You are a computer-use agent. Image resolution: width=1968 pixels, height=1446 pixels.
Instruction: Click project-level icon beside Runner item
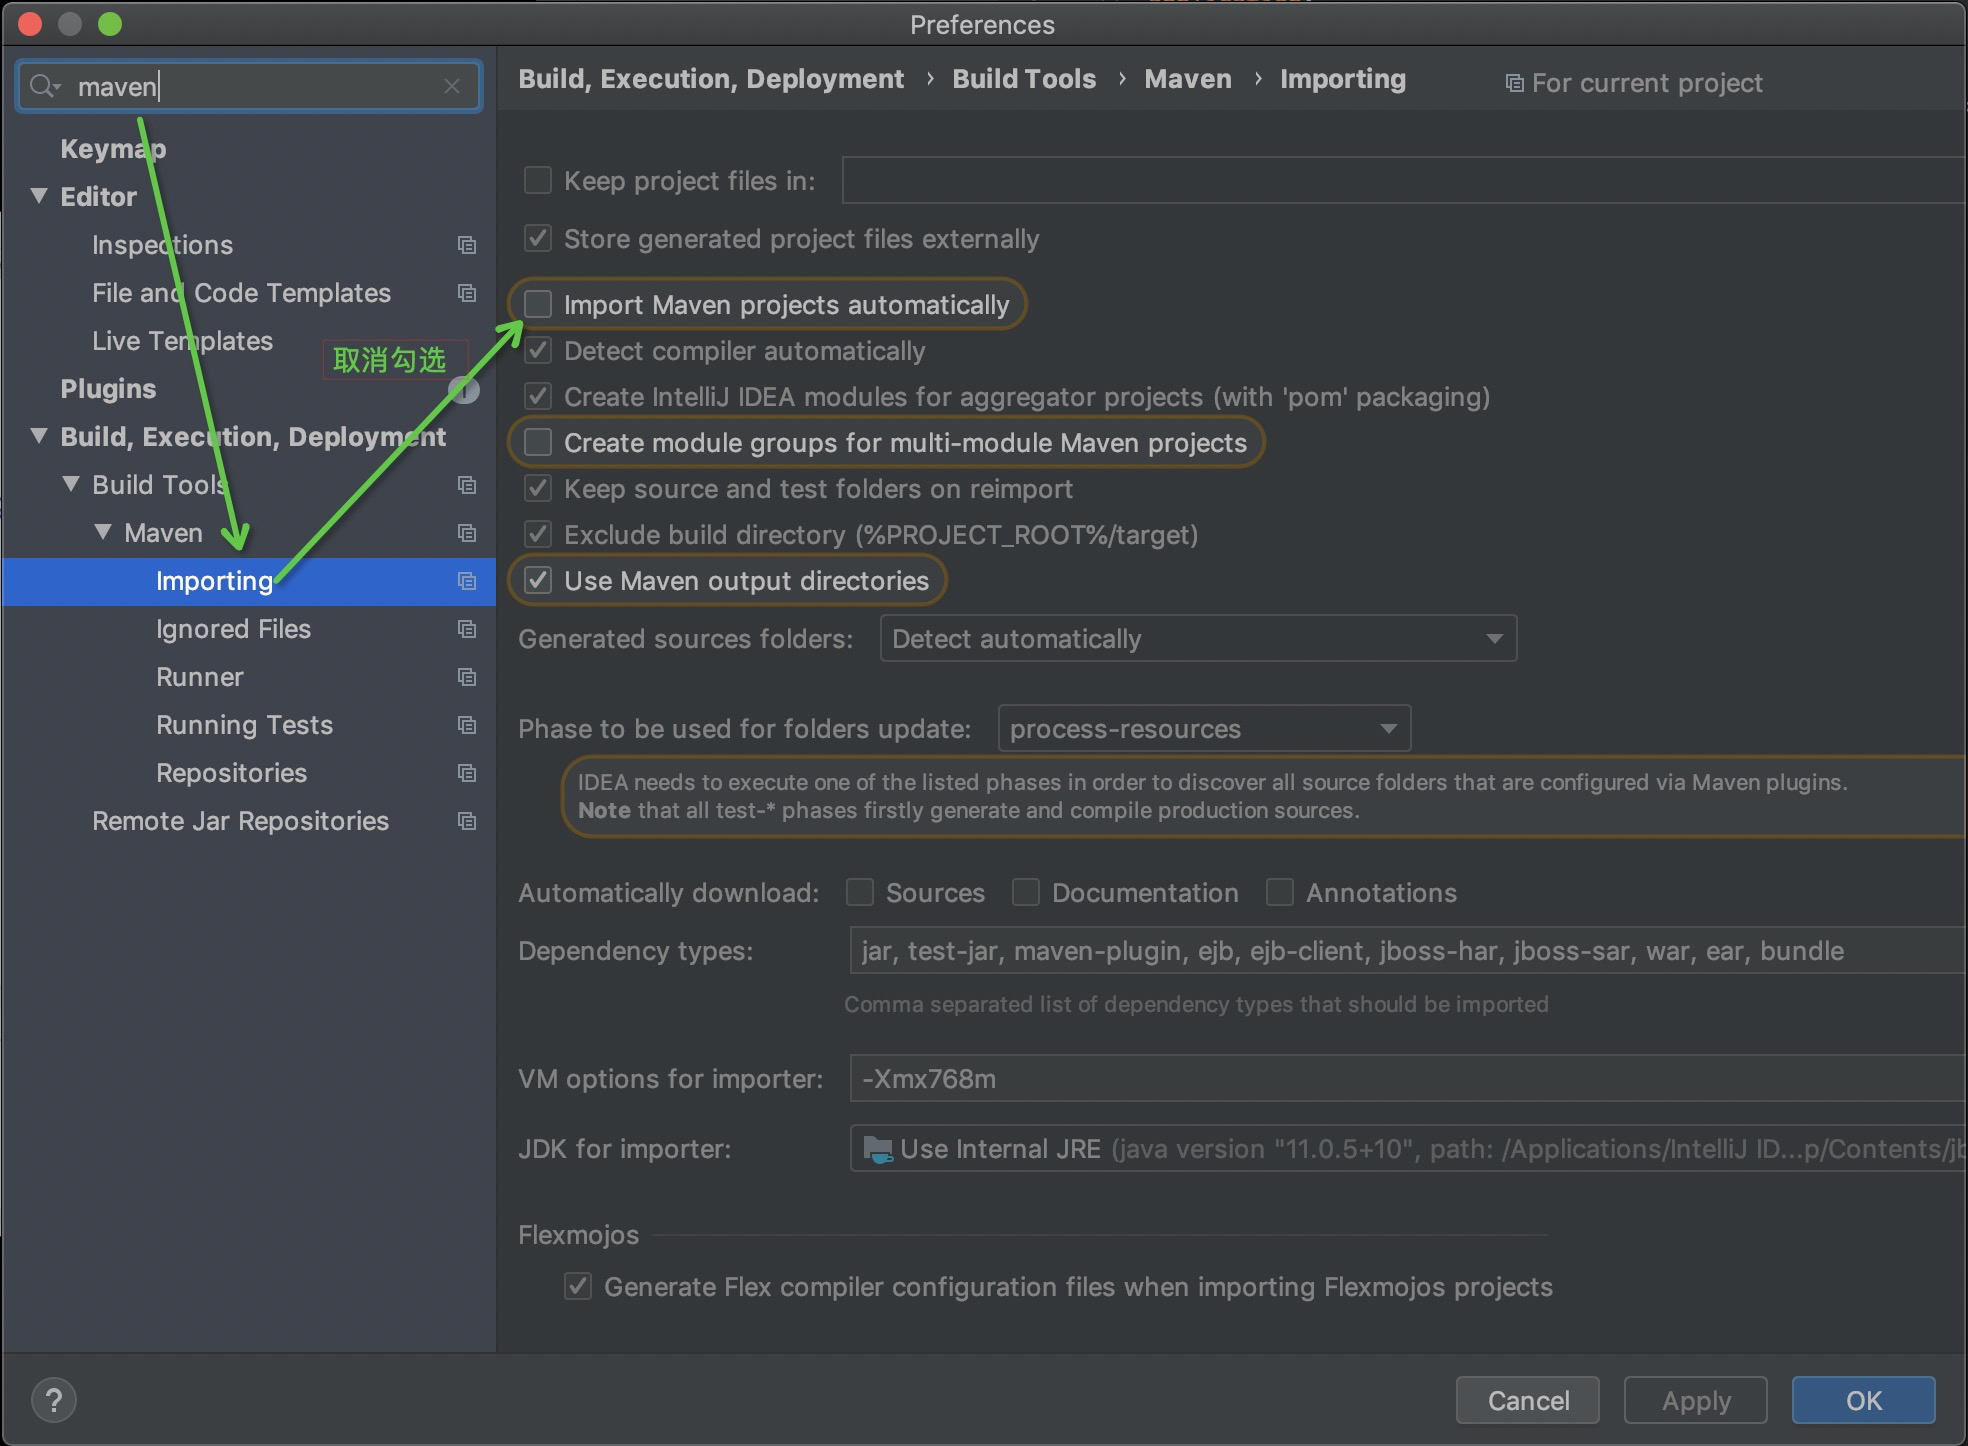click(466, 677)
